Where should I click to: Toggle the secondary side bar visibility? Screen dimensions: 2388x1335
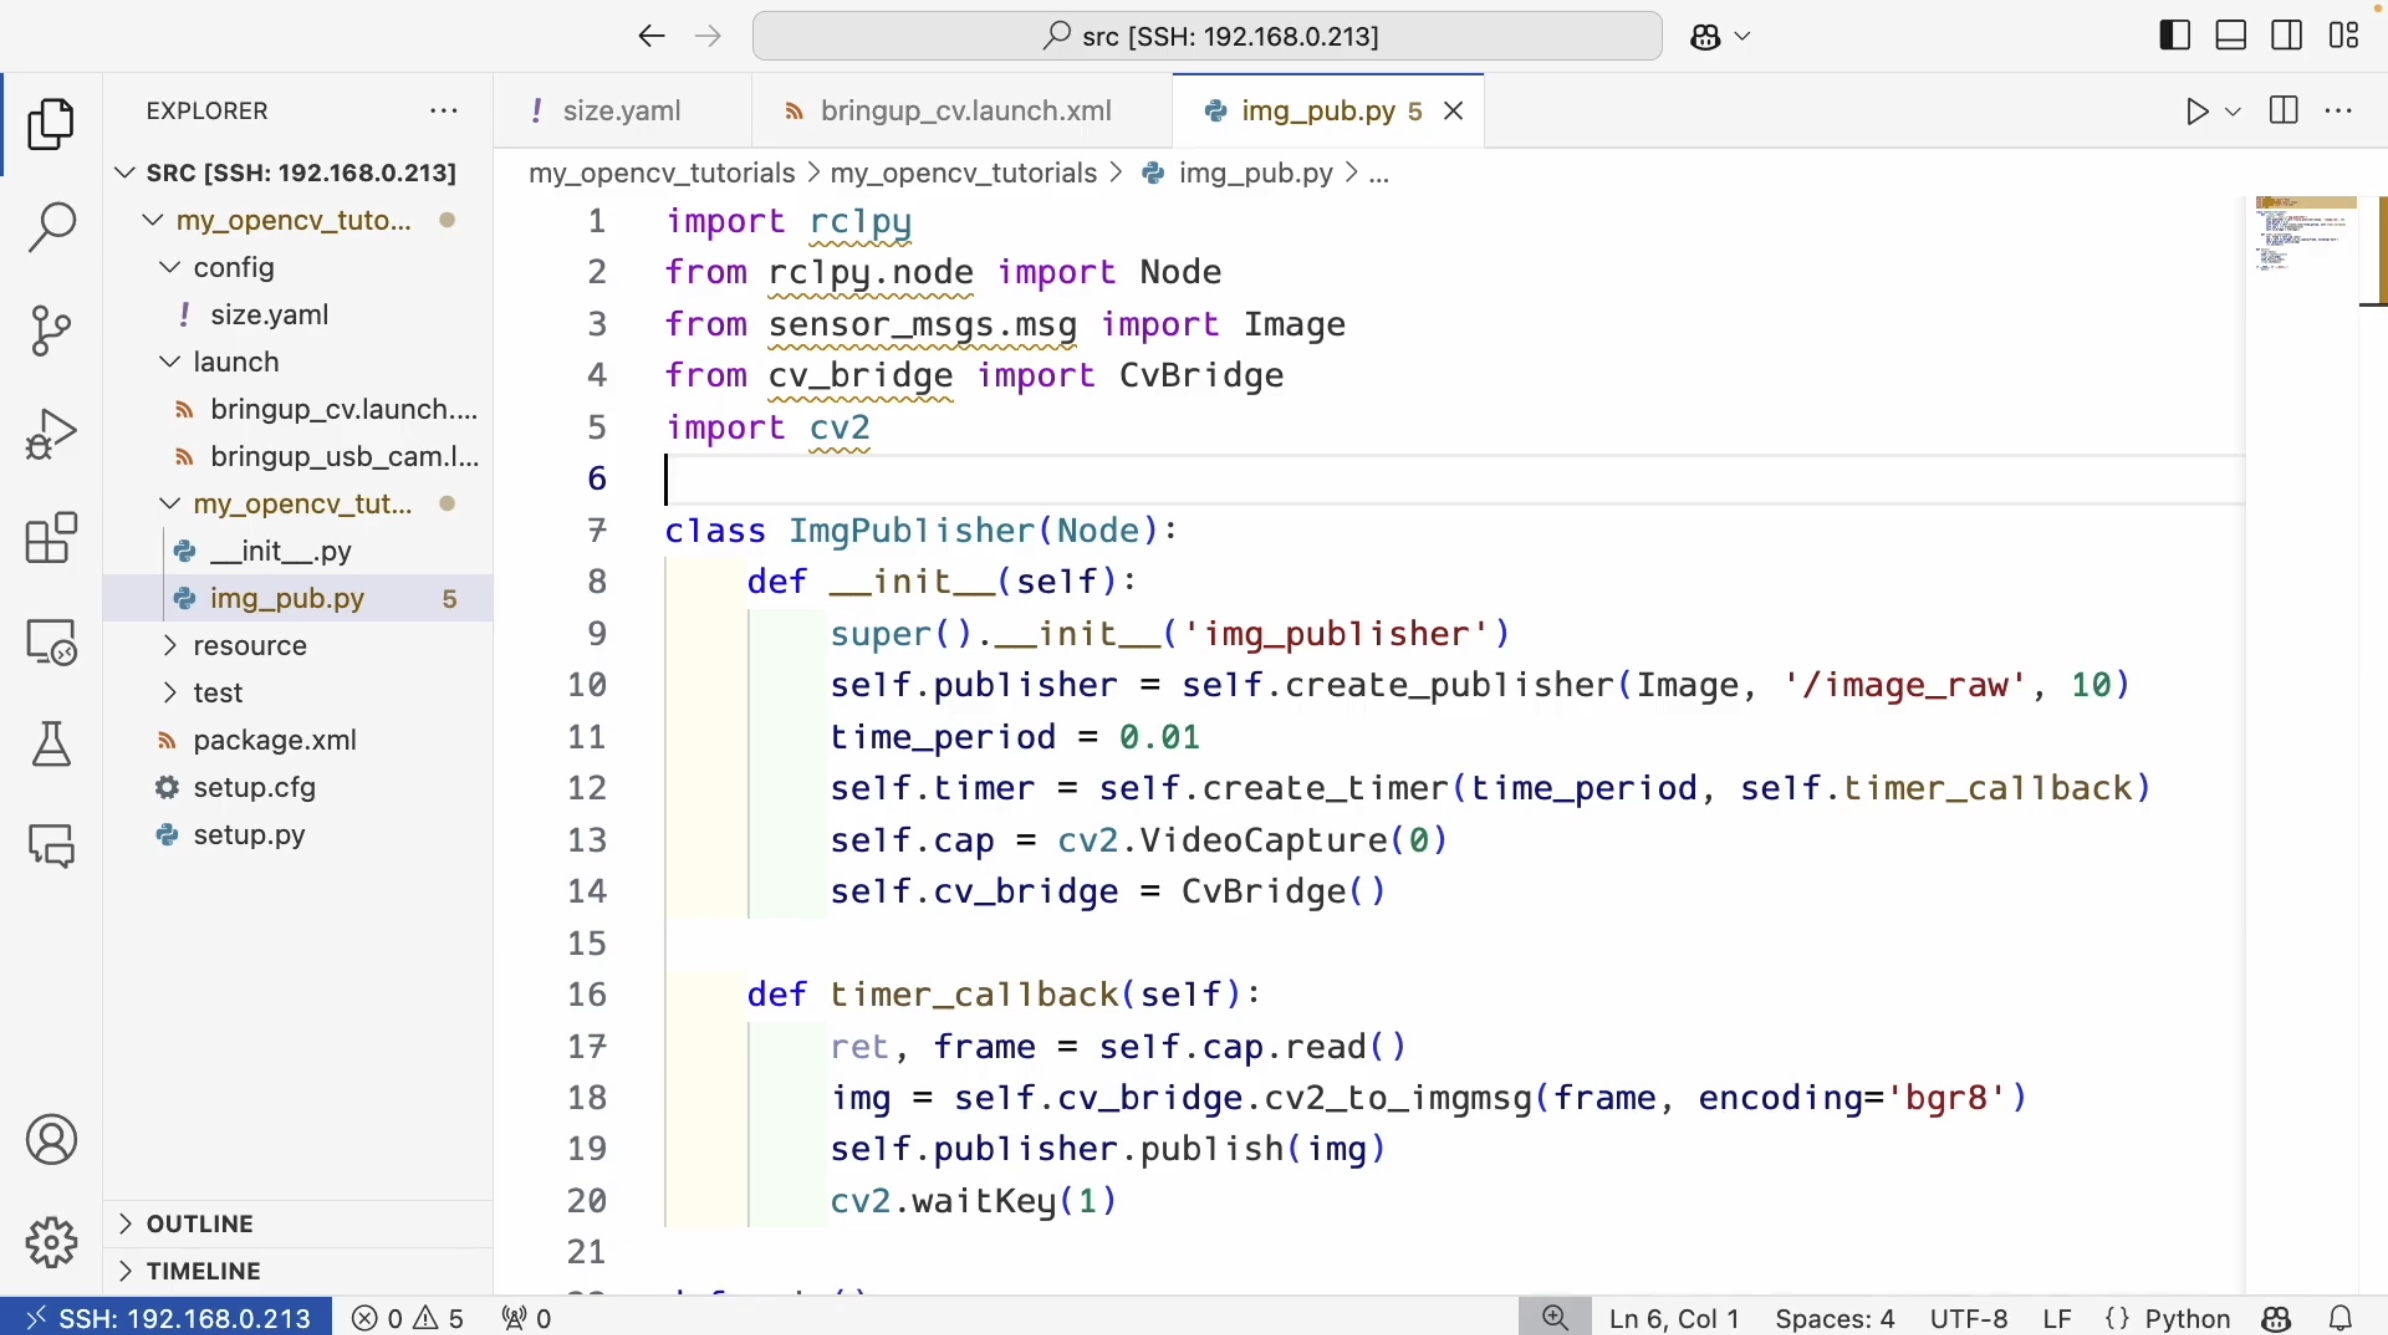[2286, 36]
